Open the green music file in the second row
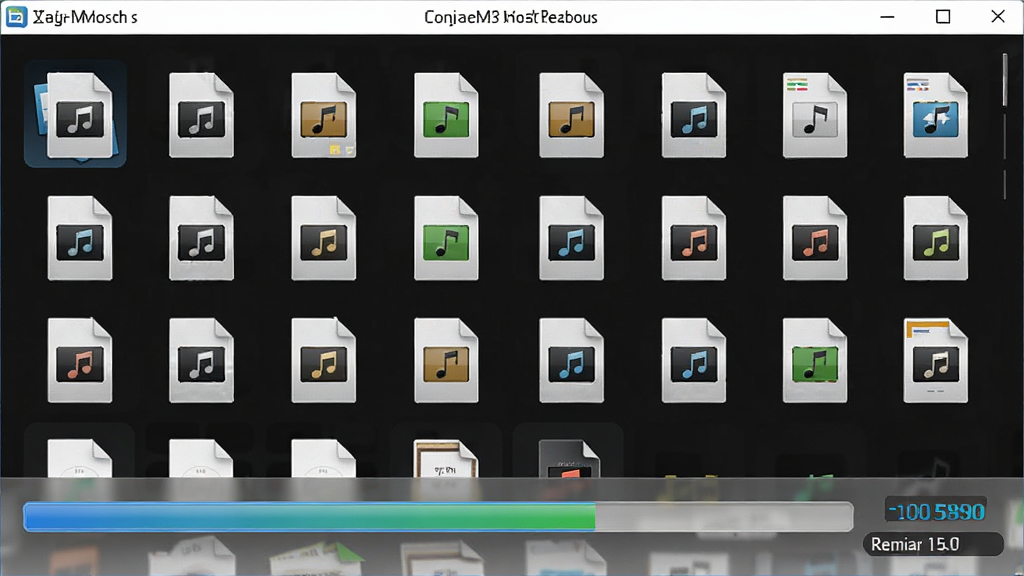This screenshot has height=576, width=1024. [x=446, y=238]
